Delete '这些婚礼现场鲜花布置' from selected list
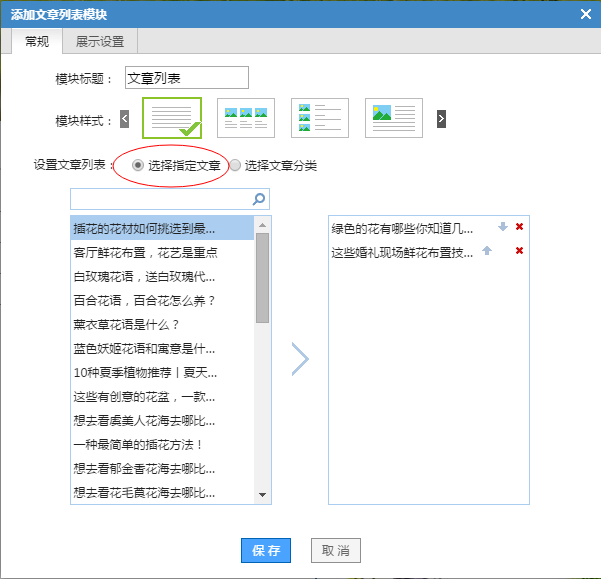The image size is (601, 579). click(519, 251)
